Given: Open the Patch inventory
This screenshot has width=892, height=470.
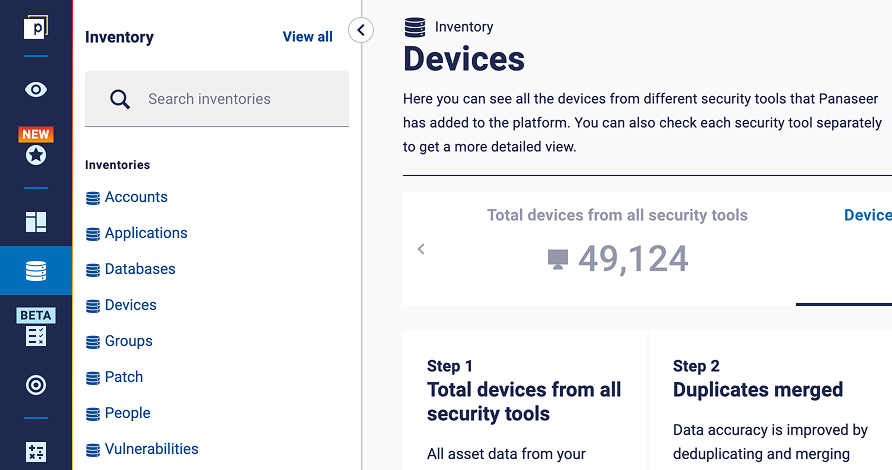Looking at the screenshot, I should [114, 377].
